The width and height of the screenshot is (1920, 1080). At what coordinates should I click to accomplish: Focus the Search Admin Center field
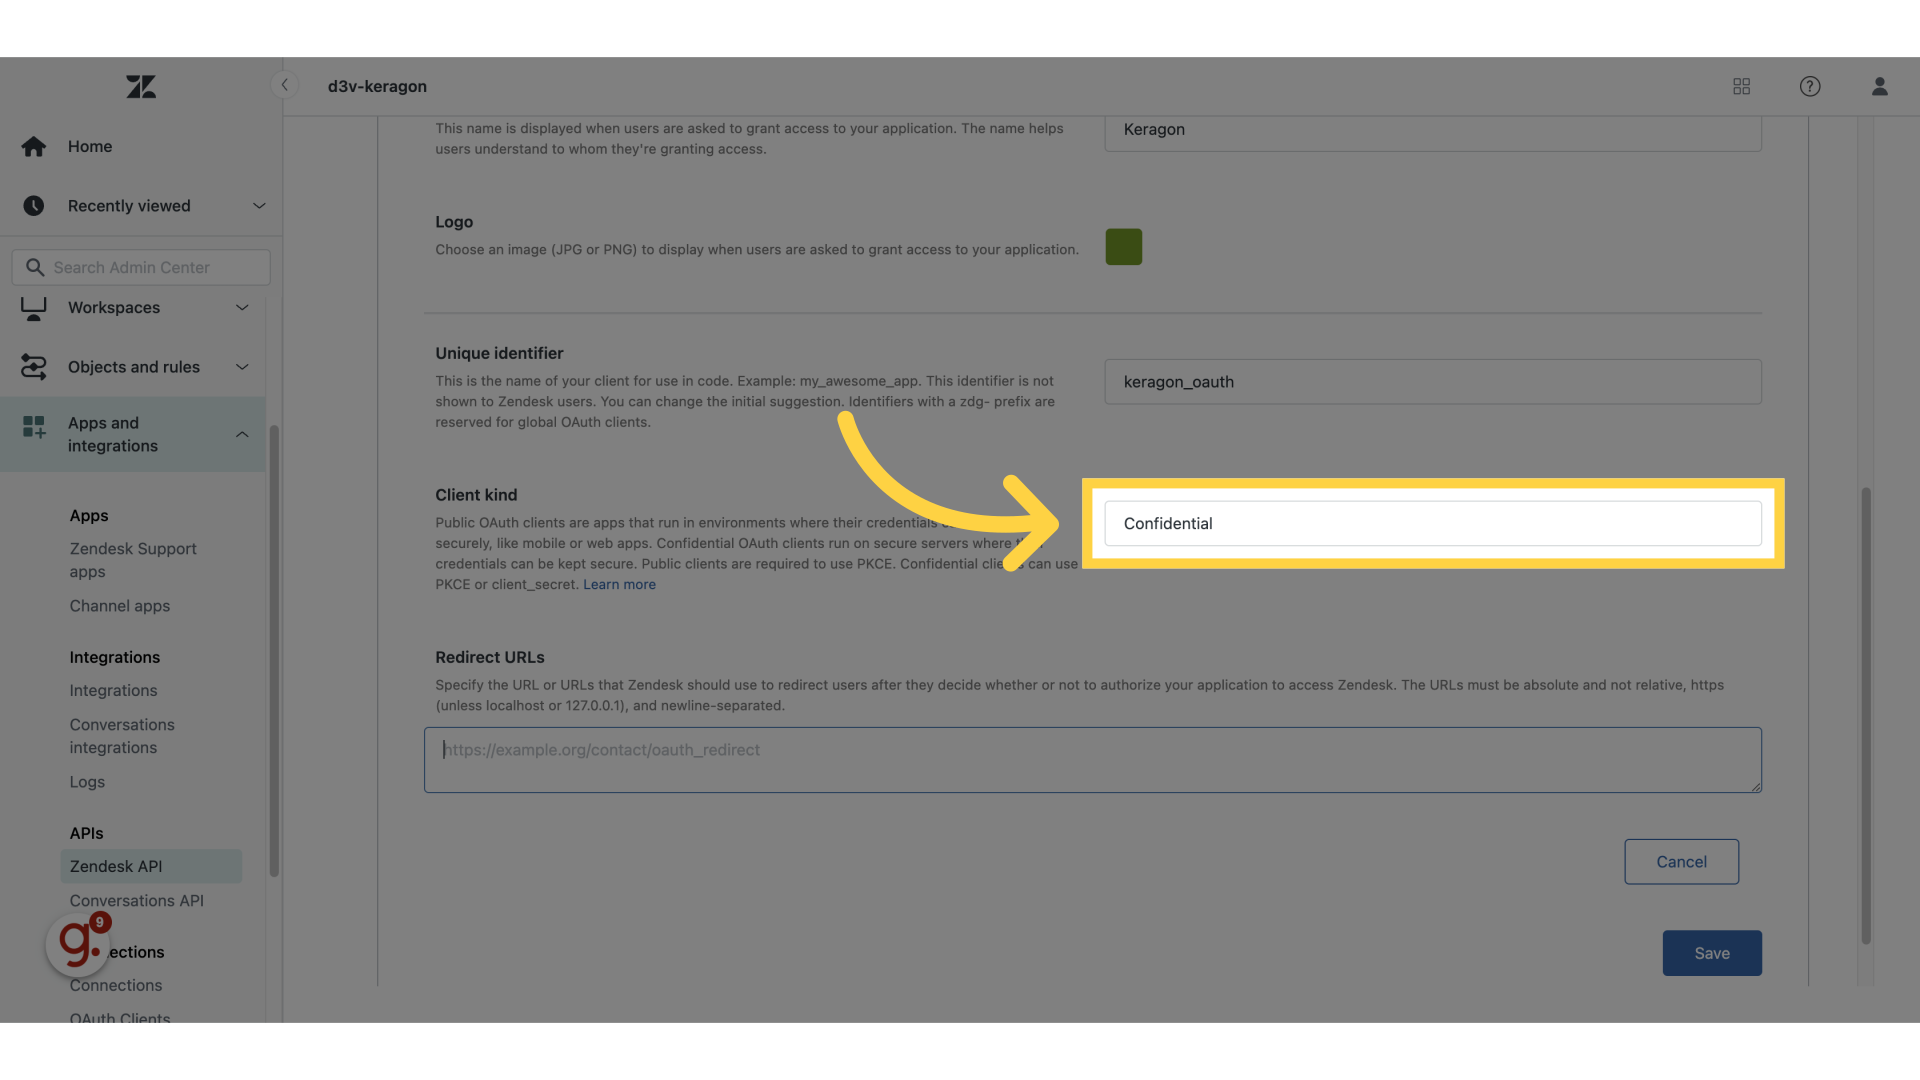[141, 268]
